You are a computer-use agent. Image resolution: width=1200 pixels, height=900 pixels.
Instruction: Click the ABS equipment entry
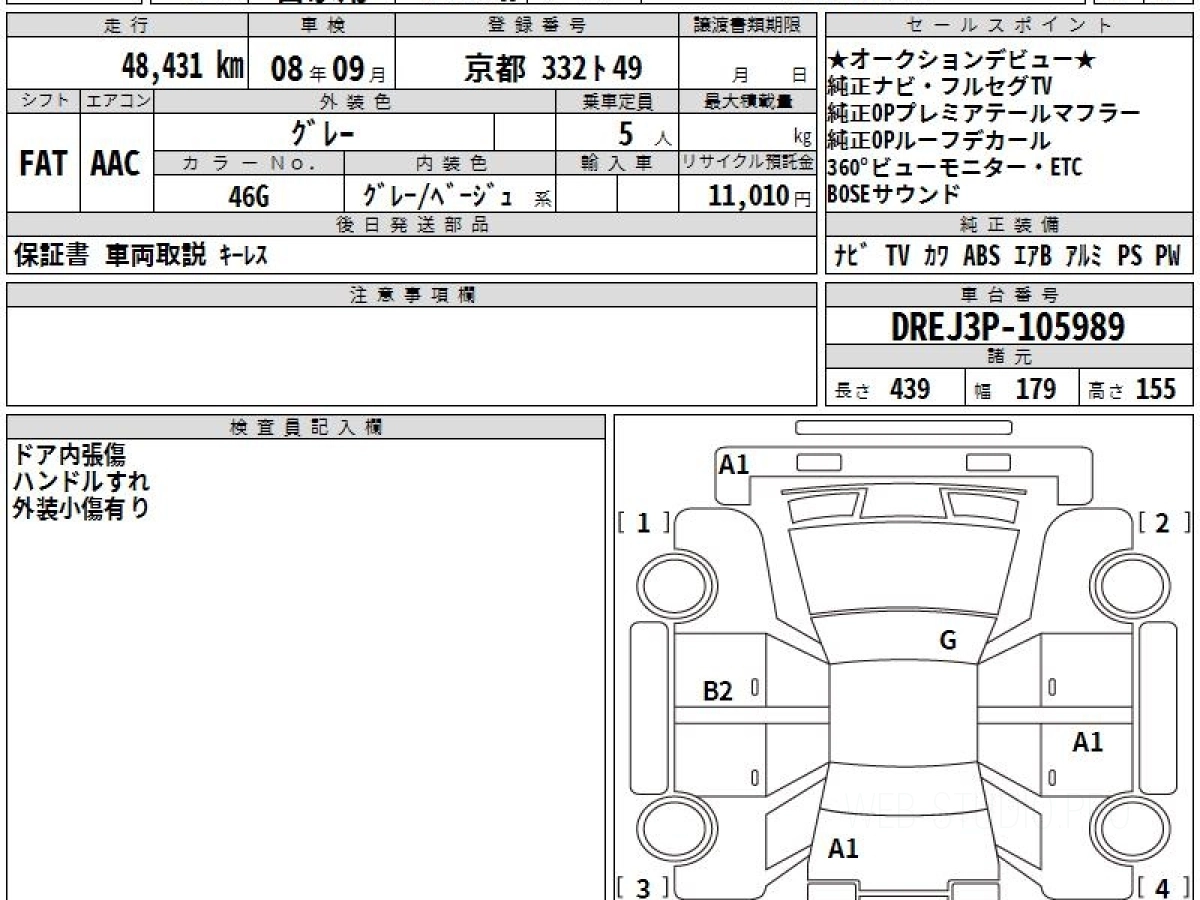[x=981, y=256]
